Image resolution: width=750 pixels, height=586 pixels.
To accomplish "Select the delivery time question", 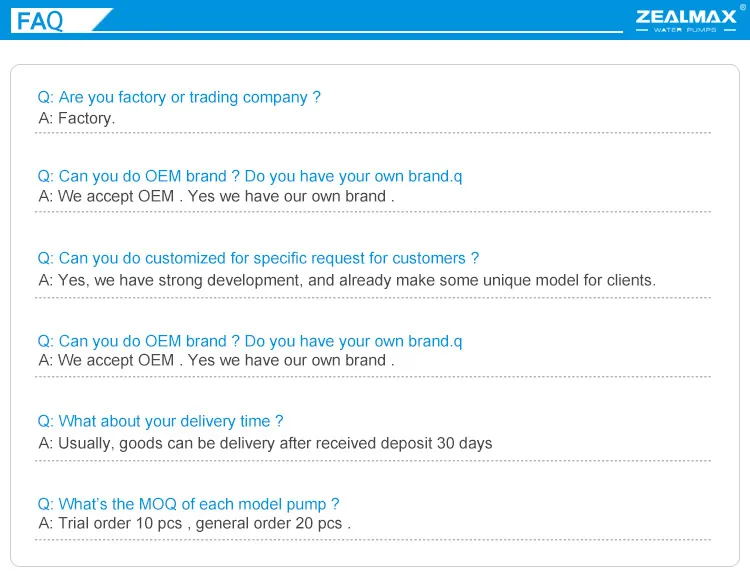I will click(x=160, y=421).
